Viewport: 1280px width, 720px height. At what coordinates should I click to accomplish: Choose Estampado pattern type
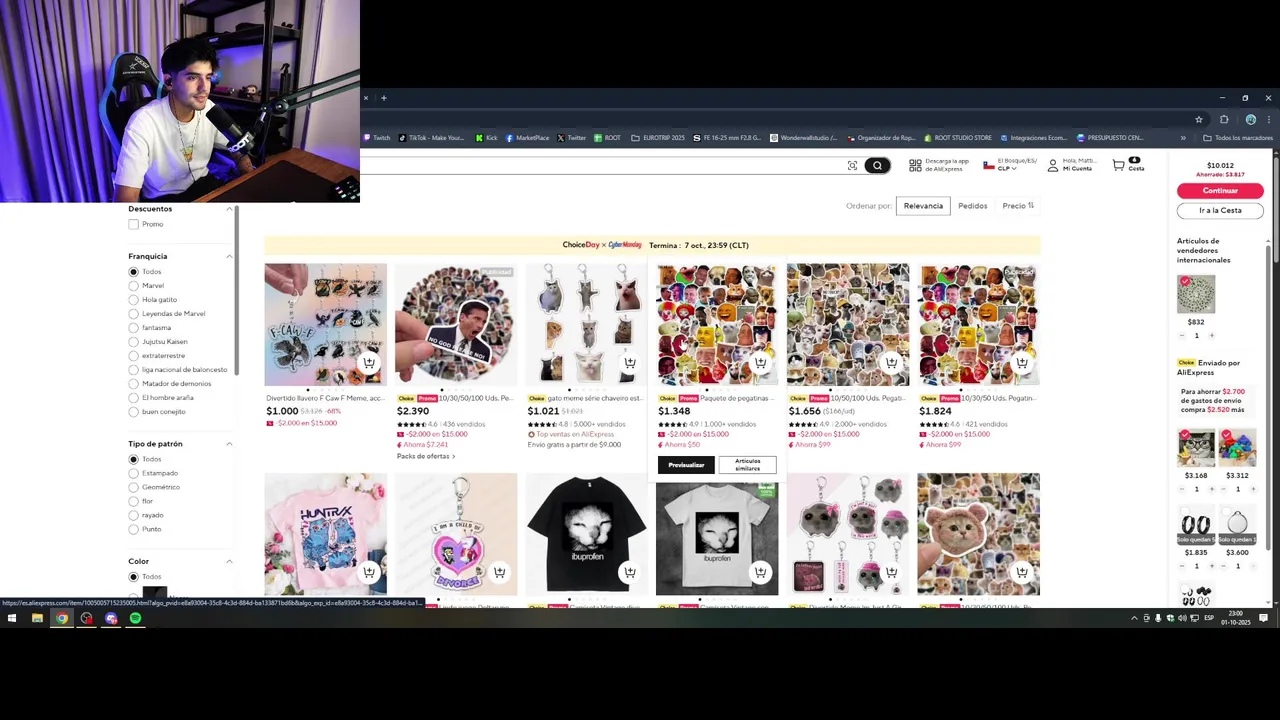[133, 473]
